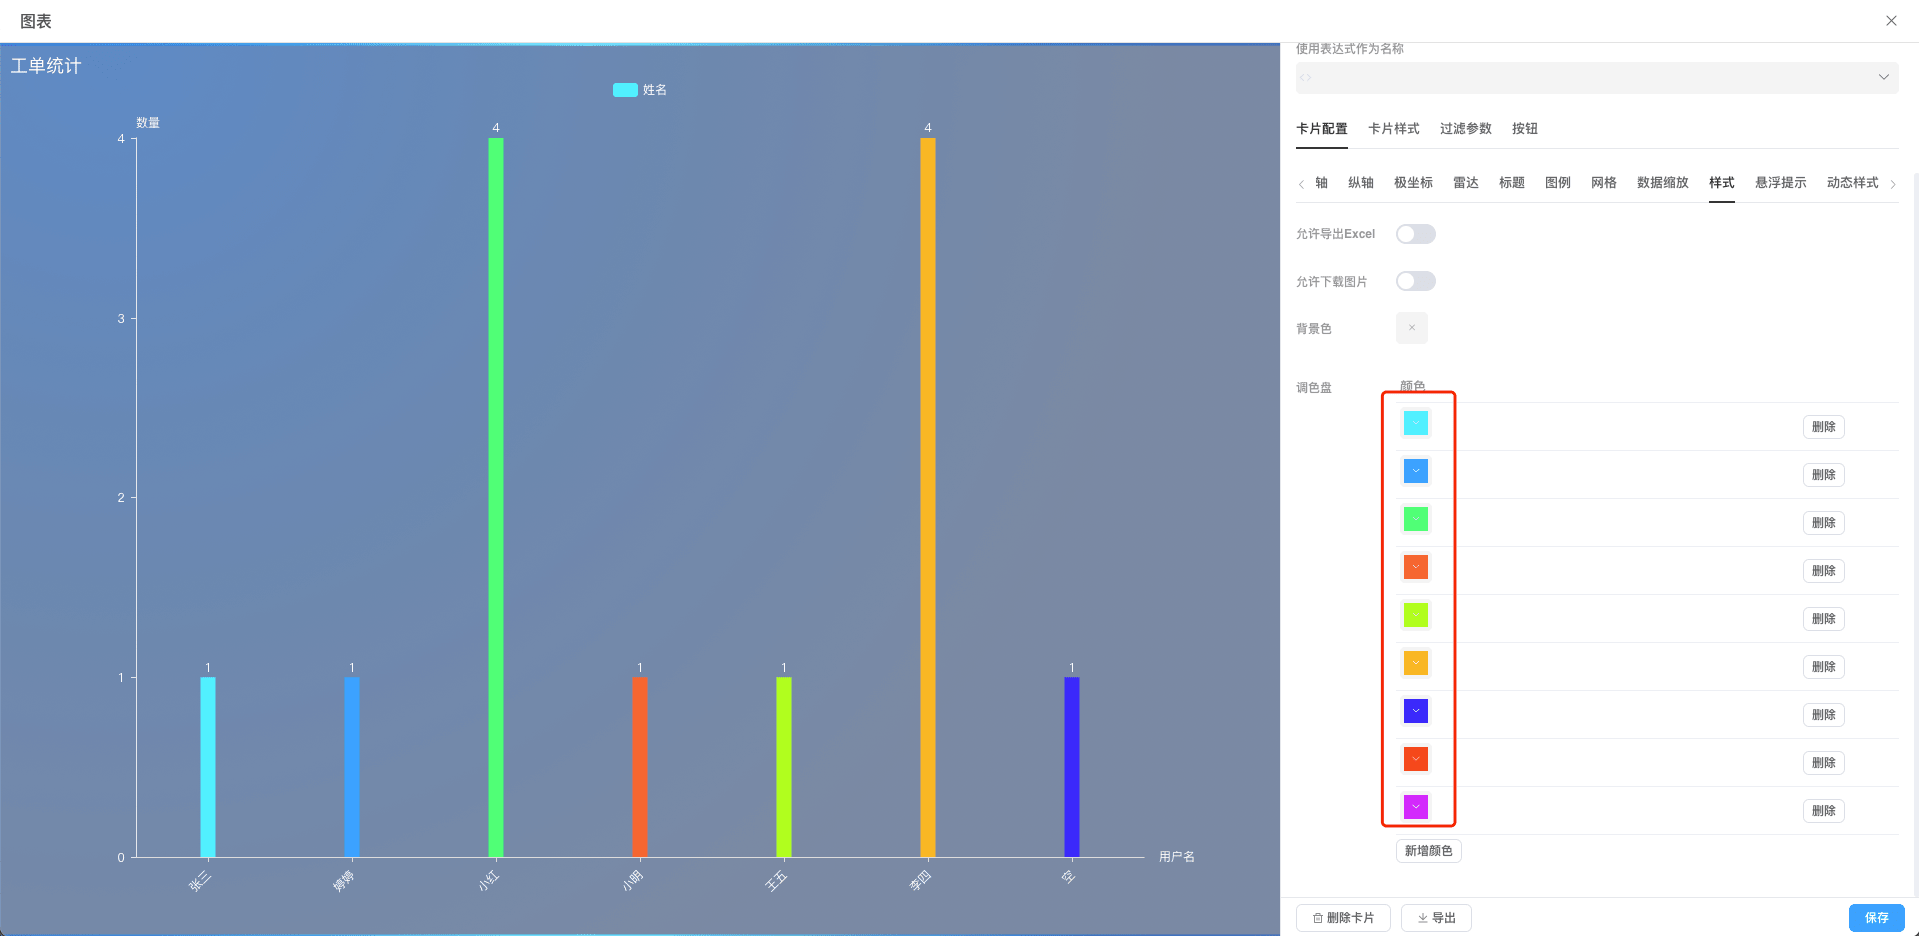Click the right arrow of the tab scroller
The height and width of the screenshot is (936, 1919).
click(x=1893, y=184)
